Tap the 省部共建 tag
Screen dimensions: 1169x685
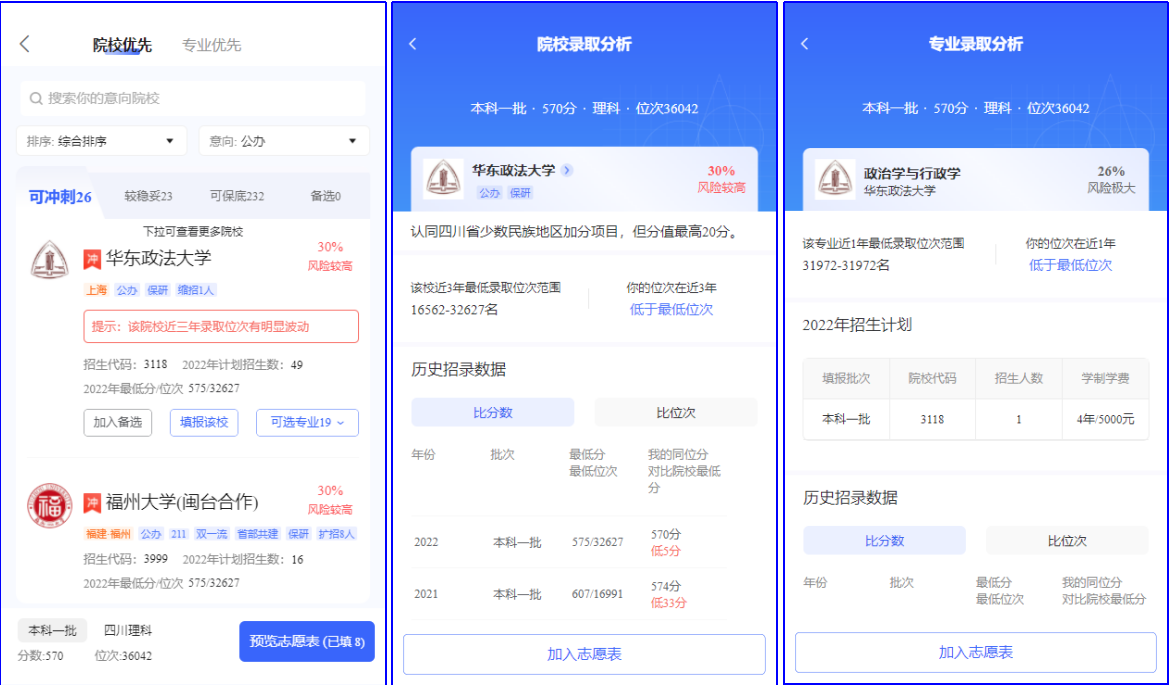coord(257,534)
